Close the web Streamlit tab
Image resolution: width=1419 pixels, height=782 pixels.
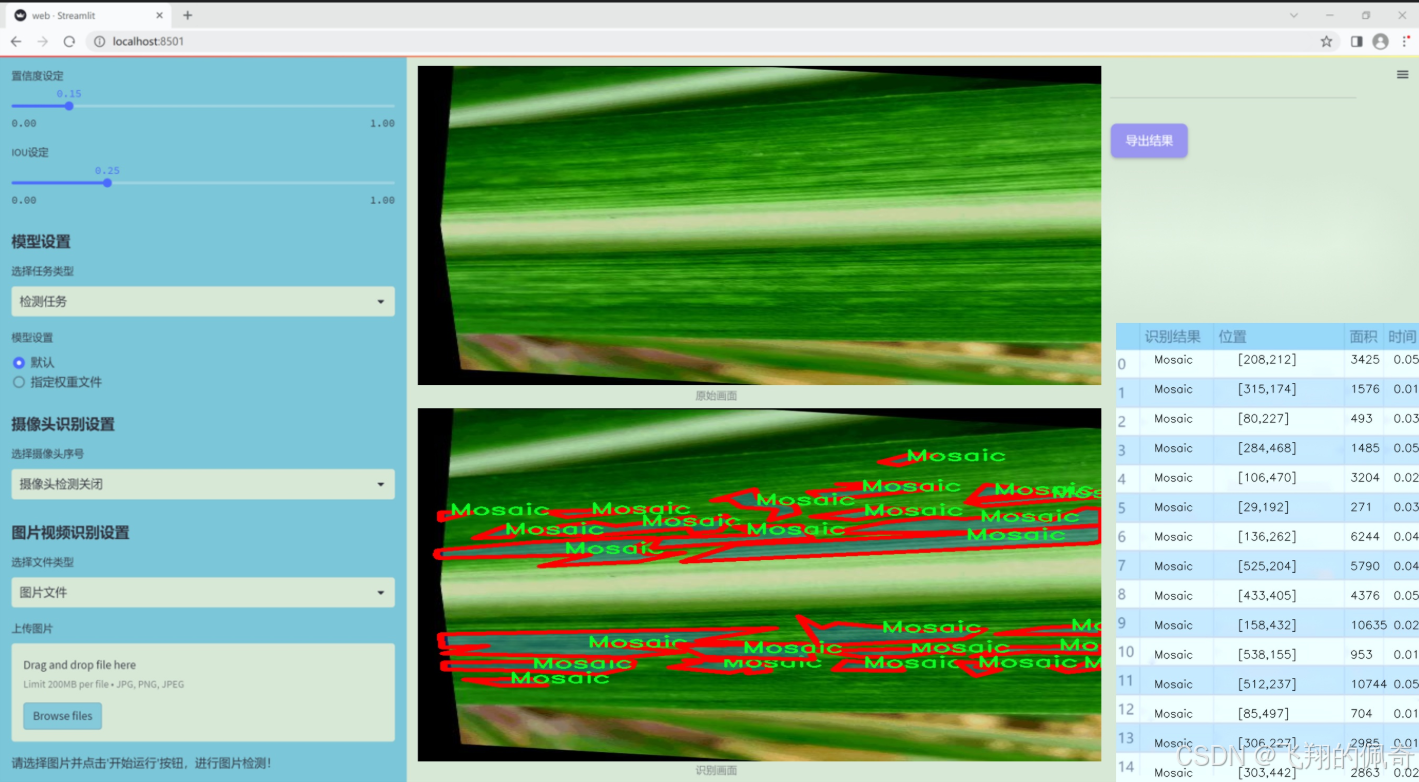[x=159, y=15]
